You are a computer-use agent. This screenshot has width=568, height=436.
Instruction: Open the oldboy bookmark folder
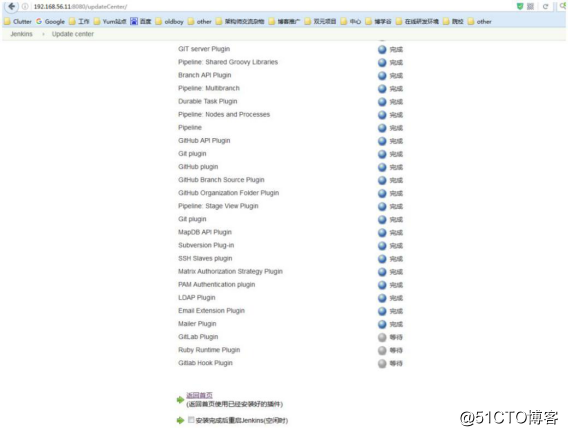point(170,21)
